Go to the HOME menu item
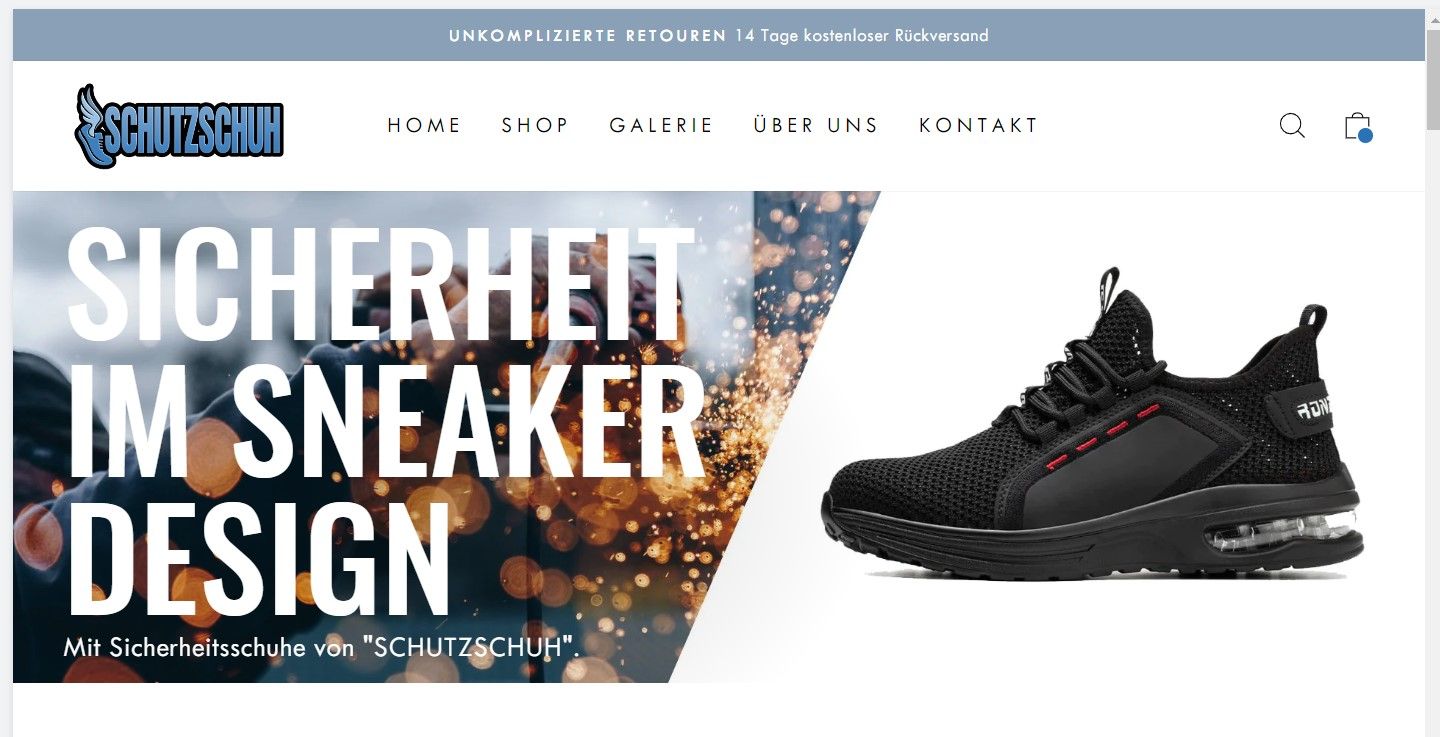 [x=425, y=125]
